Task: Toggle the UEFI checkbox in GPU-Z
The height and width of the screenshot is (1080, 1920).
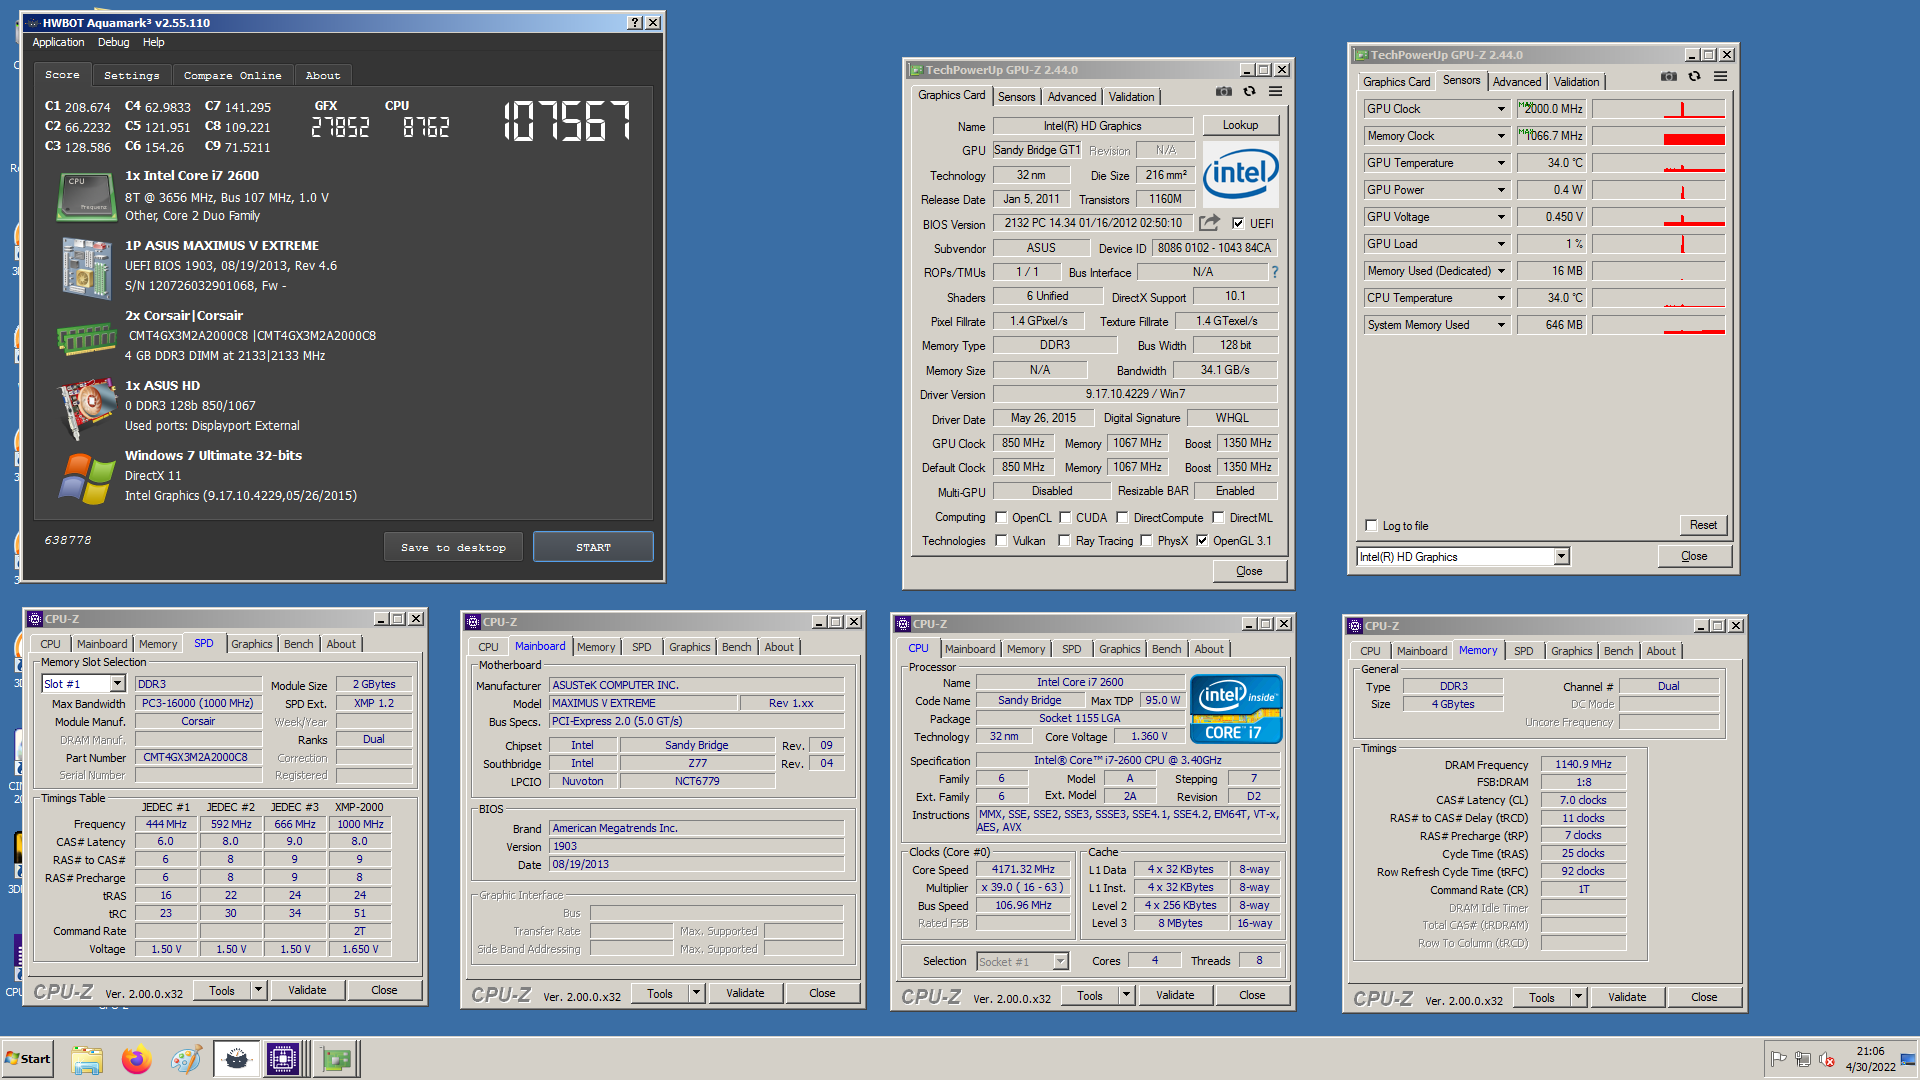Action: coord(1238,224)
